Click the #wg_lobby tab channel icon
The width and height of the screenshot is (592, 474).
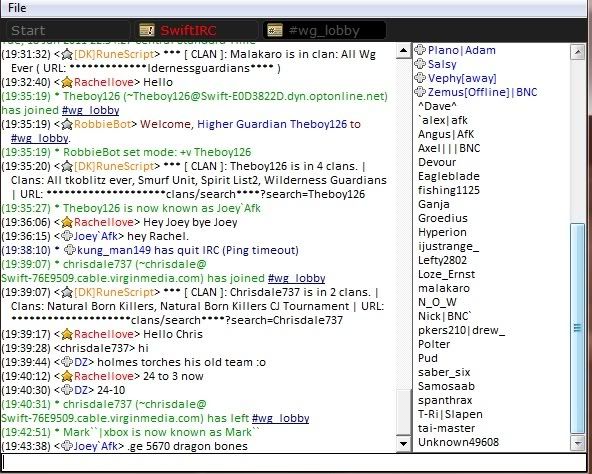click(x=274, y=30)
